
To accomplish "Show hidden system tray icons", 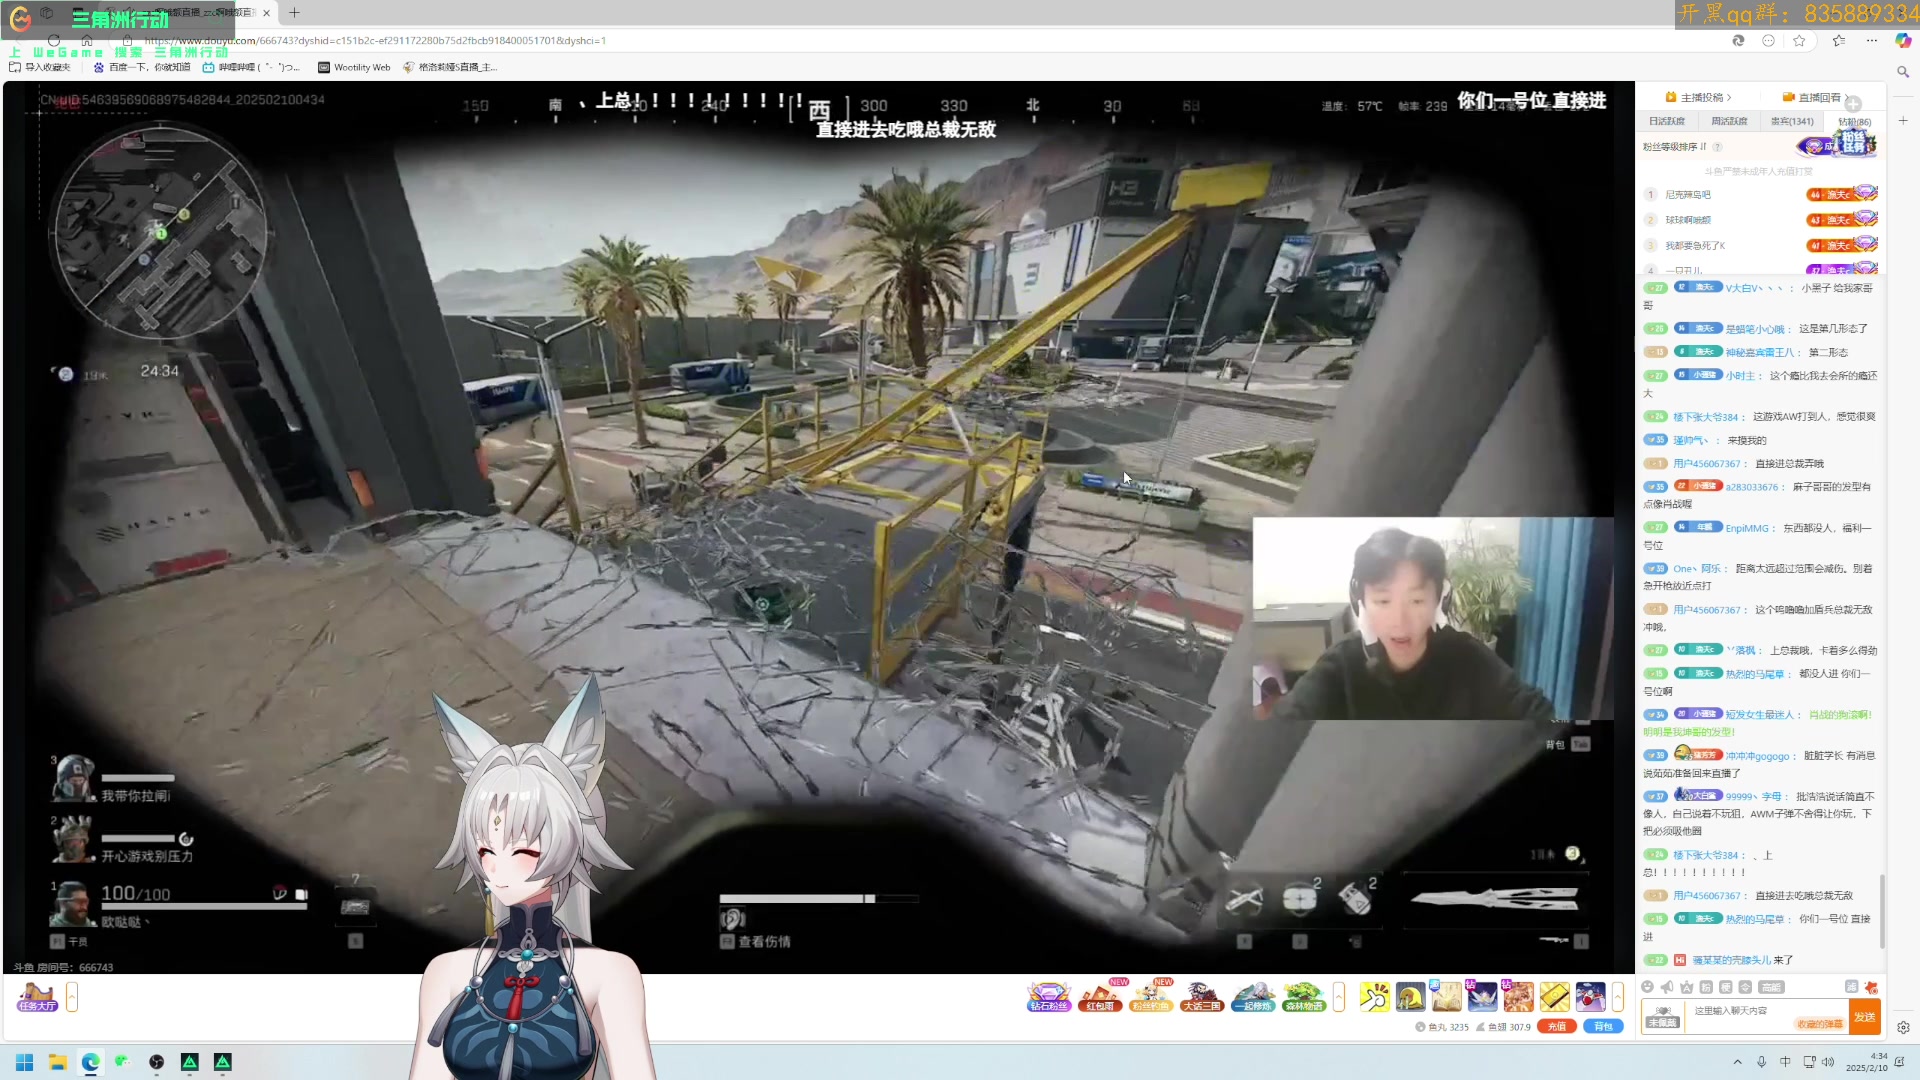I will coord(1737,1062).
